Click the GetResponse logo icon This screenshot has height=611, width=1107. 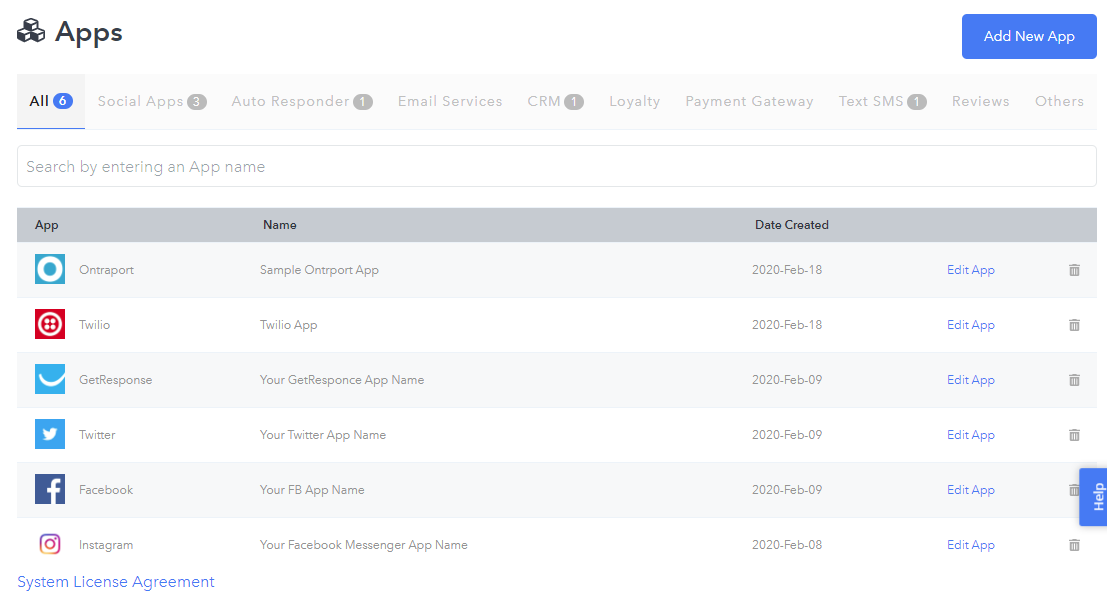[x=50, y=379]
